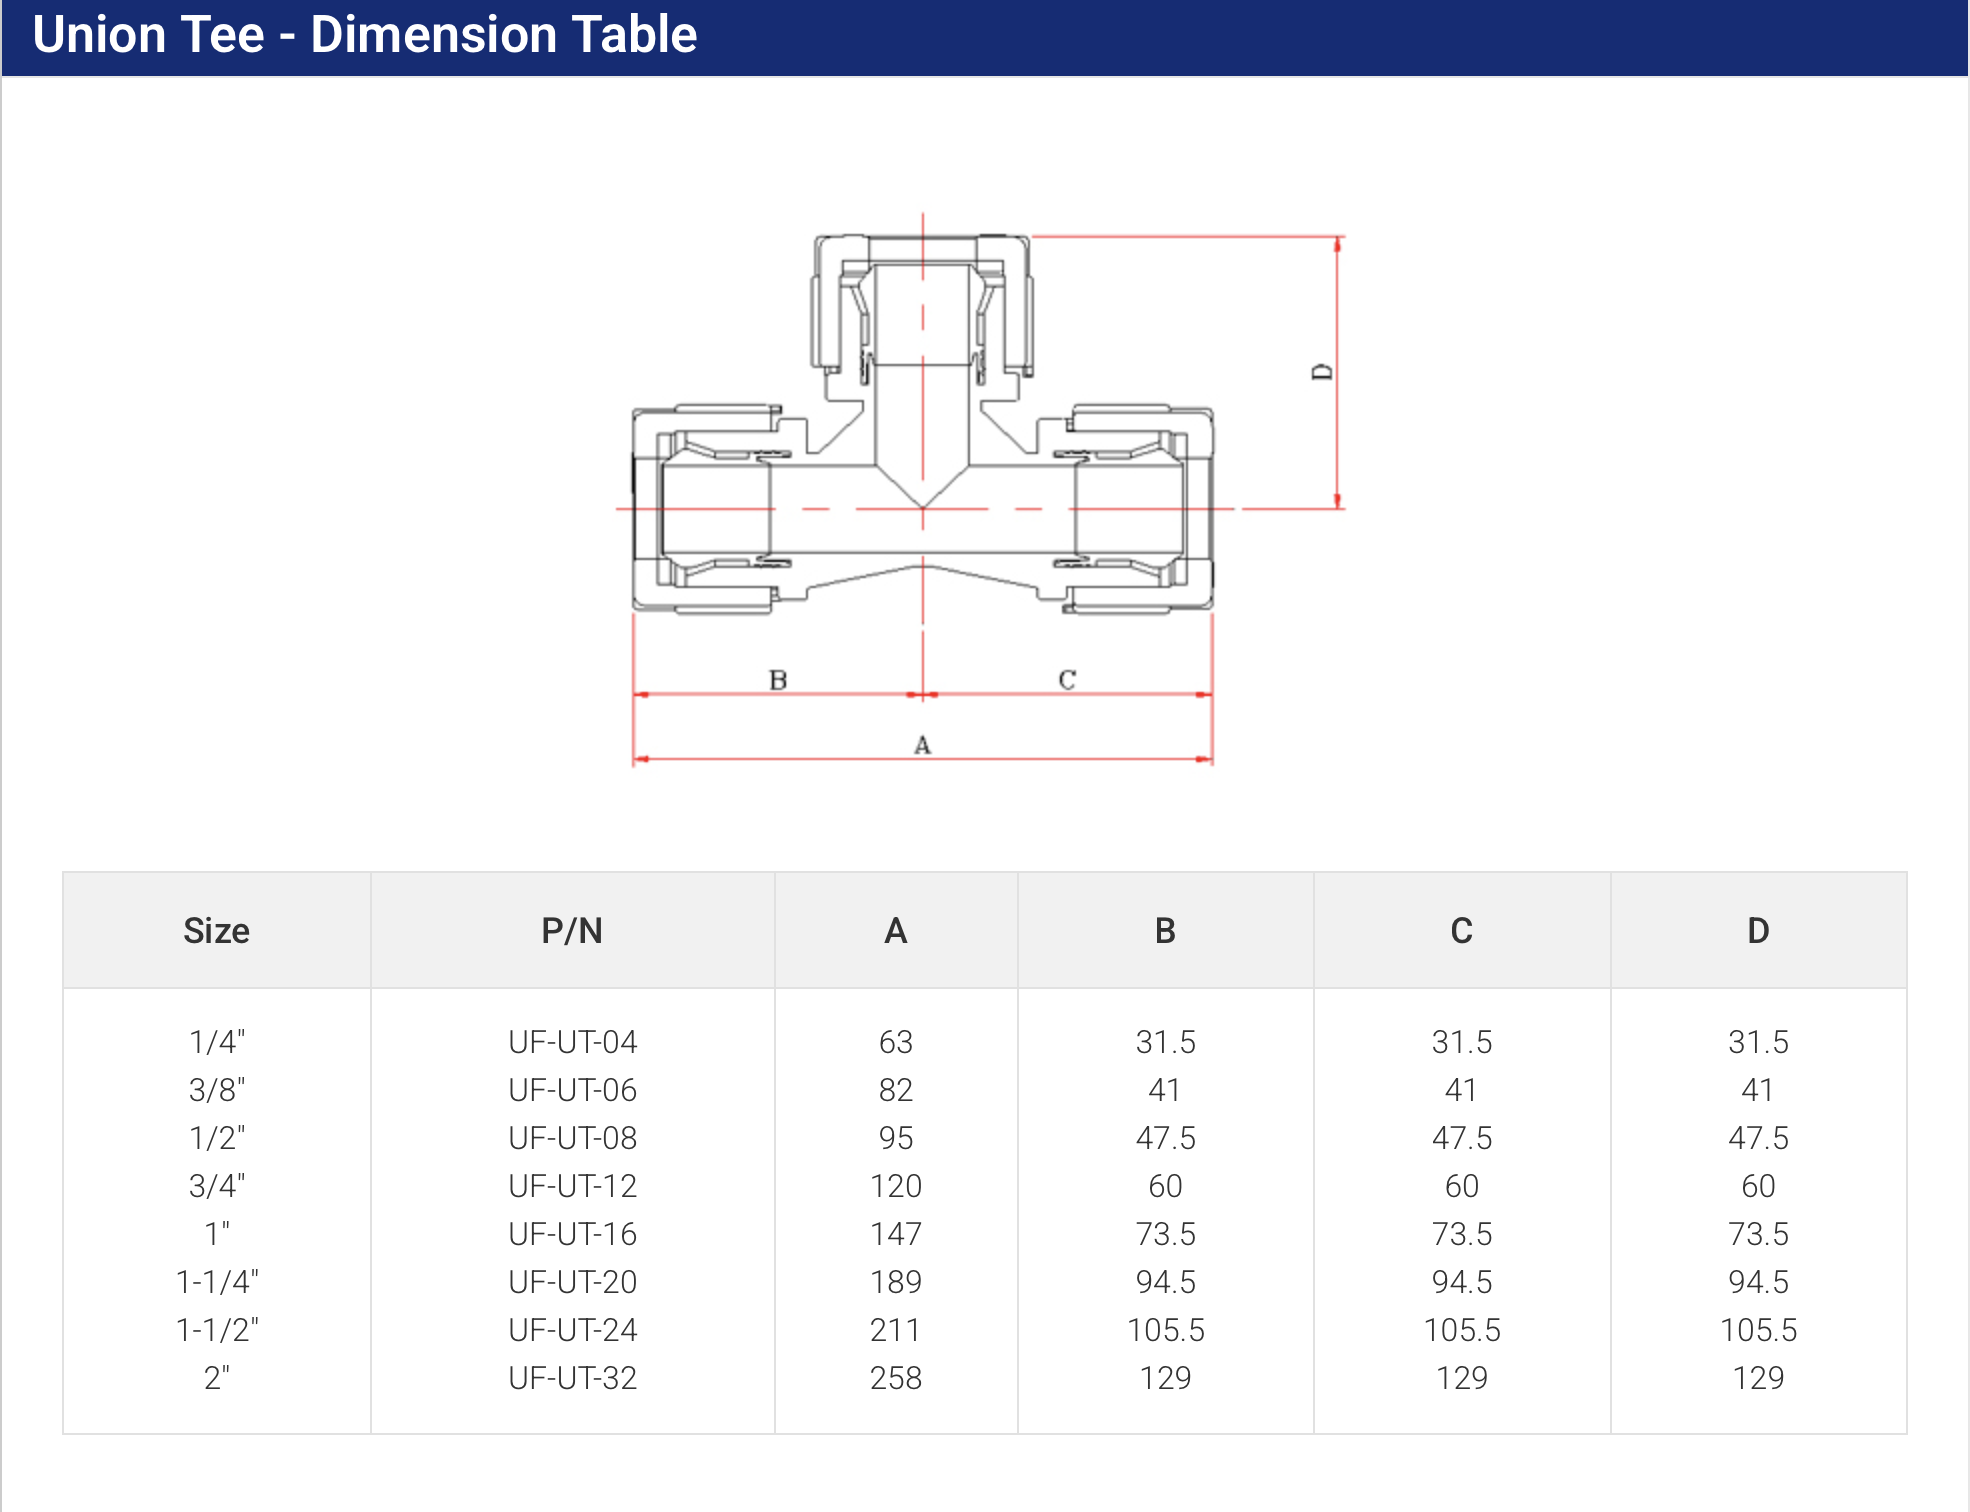
Task: Click the C column header
Action: pos(1461,931)
